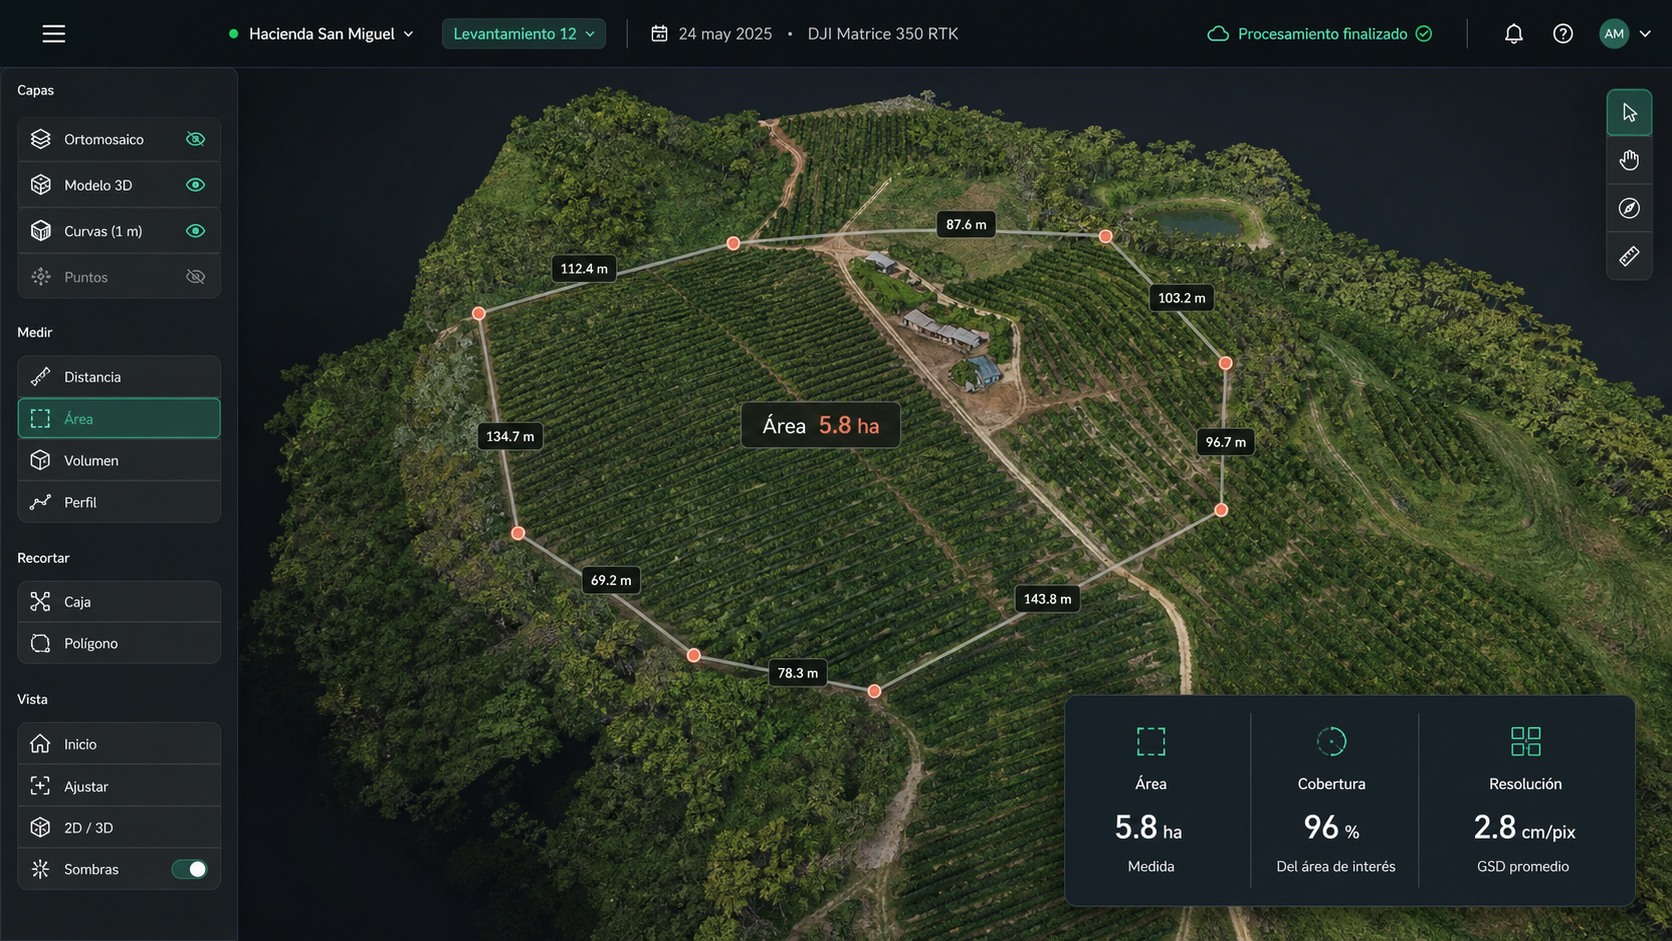Click the compass orientation tool
1672x941 pixels.
1629,208
